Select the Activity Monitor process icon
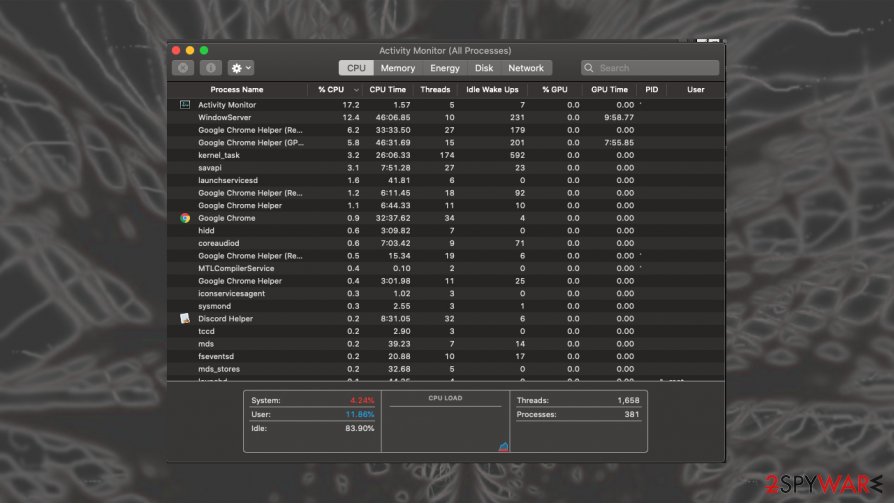Viewport: 894px width, 504px height. point(185,104)
